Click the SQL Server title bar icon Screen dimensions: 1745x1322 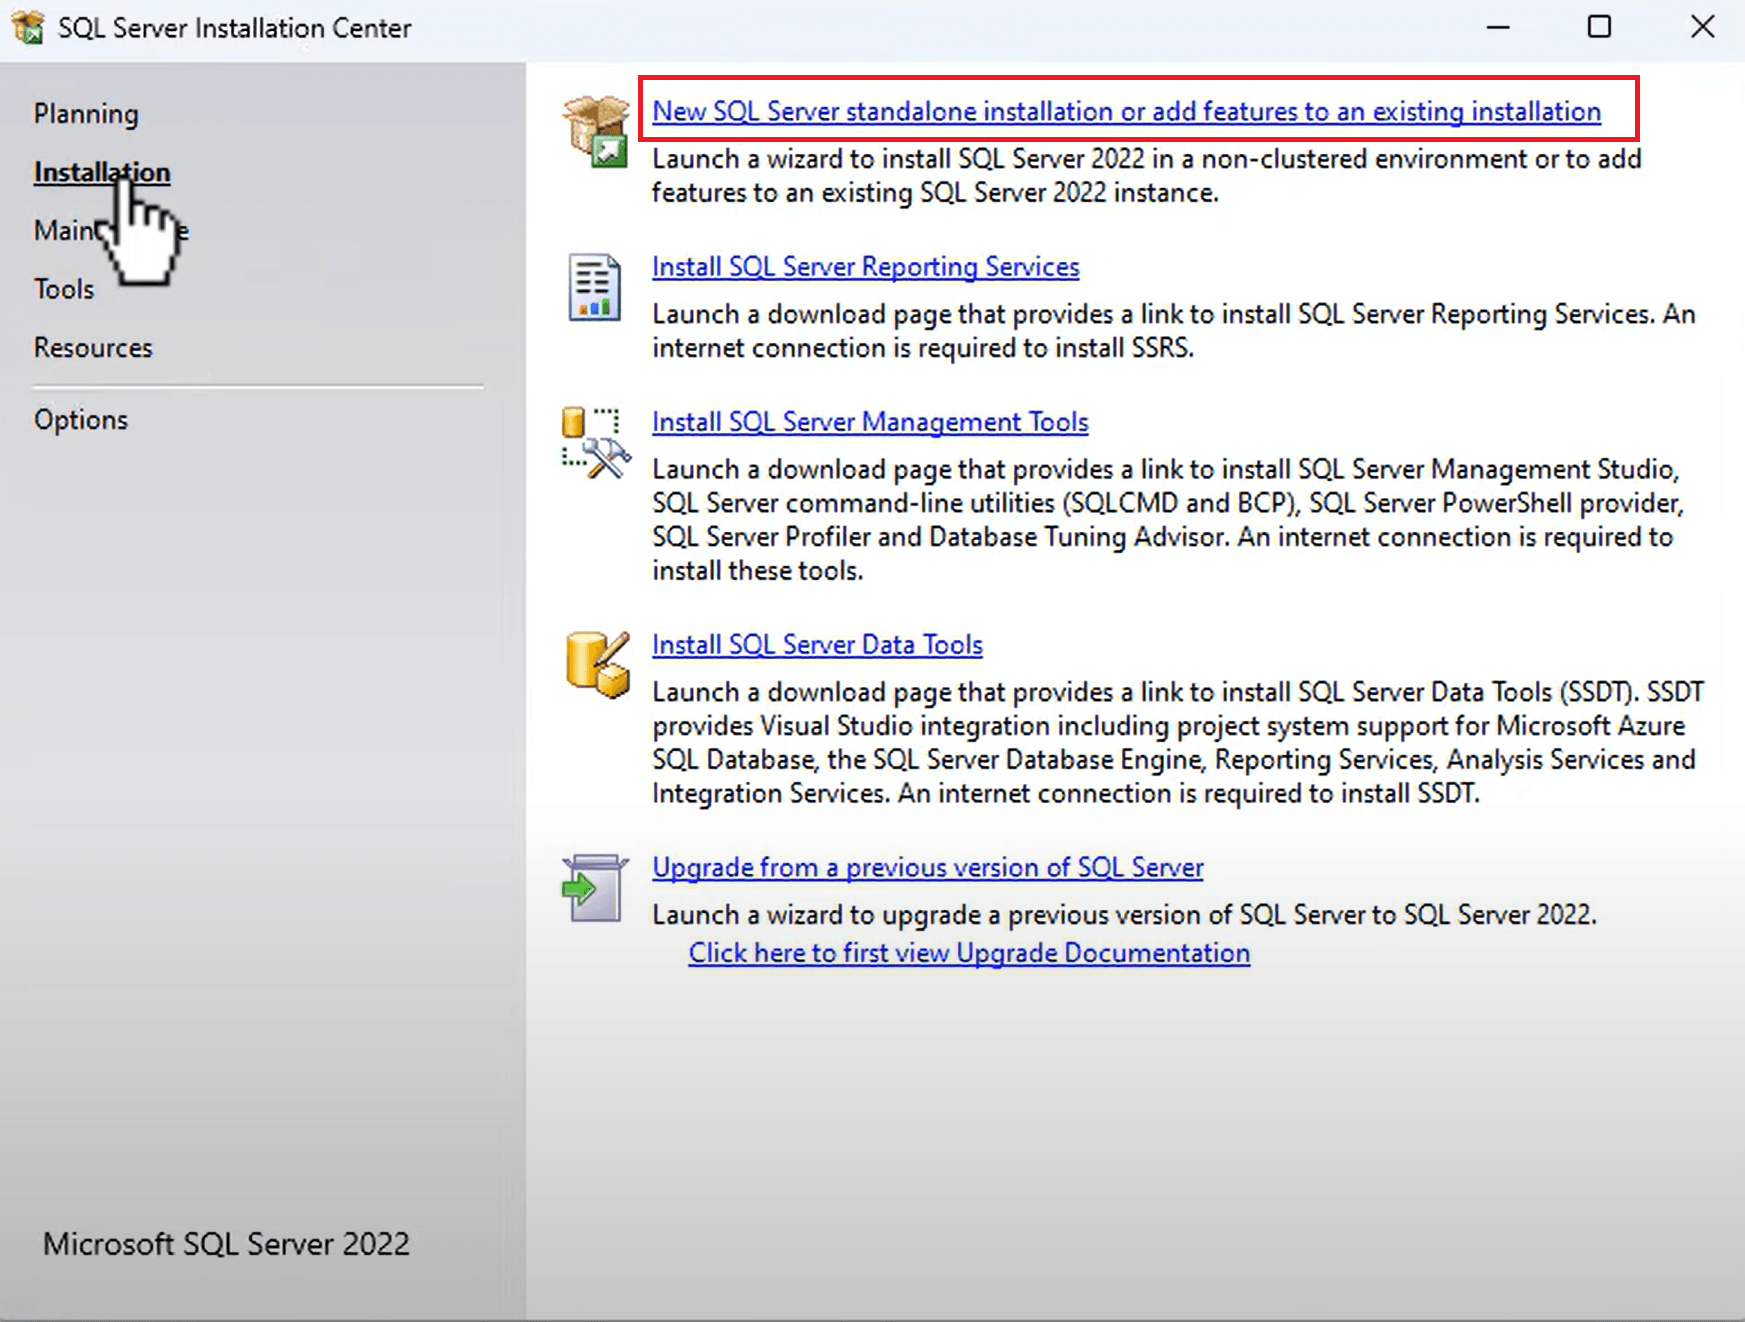pyautogui.click(x=28, y=27)
